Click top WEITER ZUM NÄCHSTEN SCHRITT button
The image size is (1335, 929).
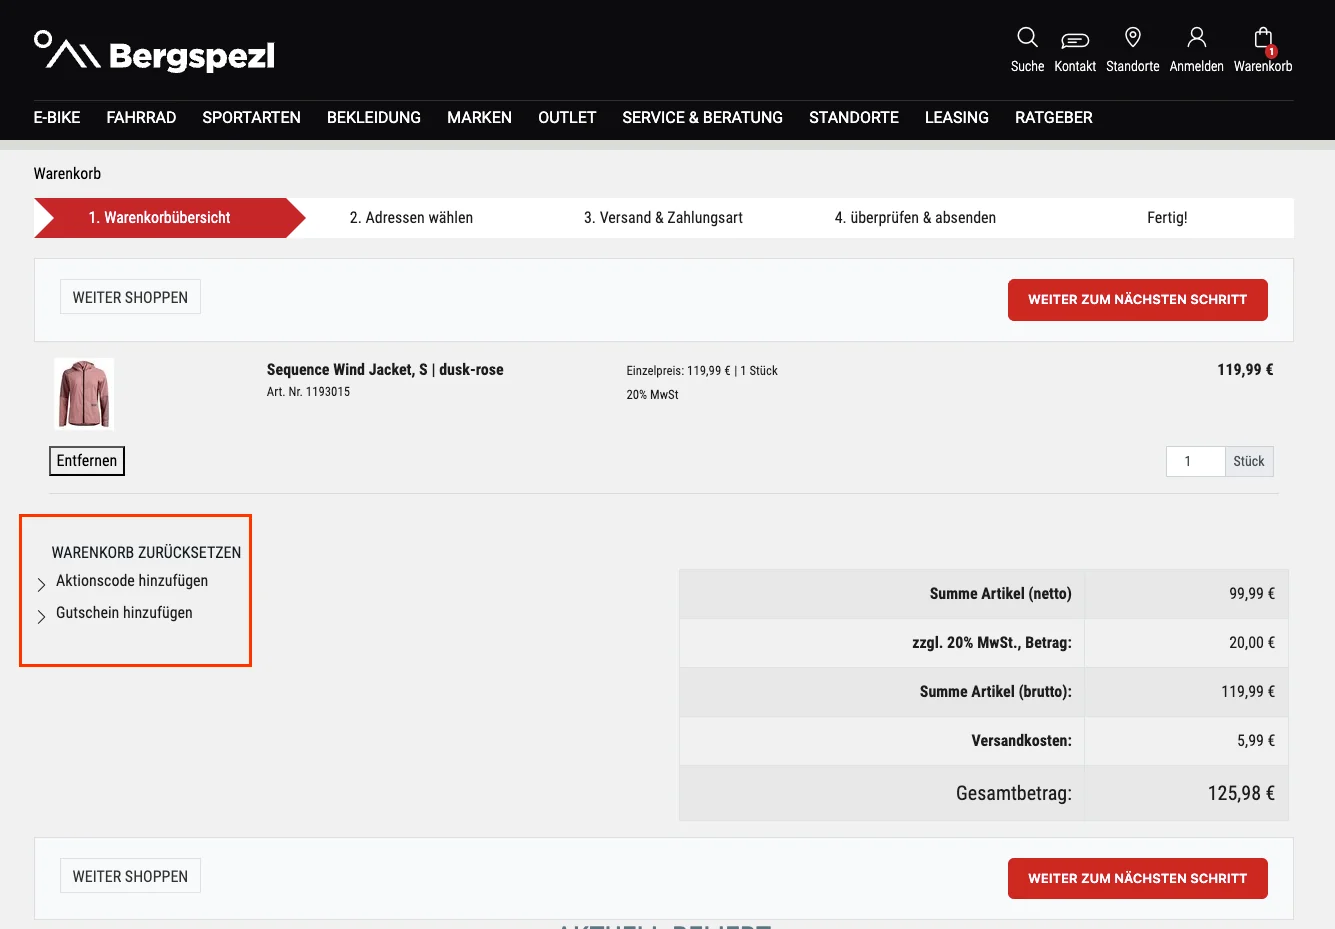pyautogui.click(x=1137, y=300)
